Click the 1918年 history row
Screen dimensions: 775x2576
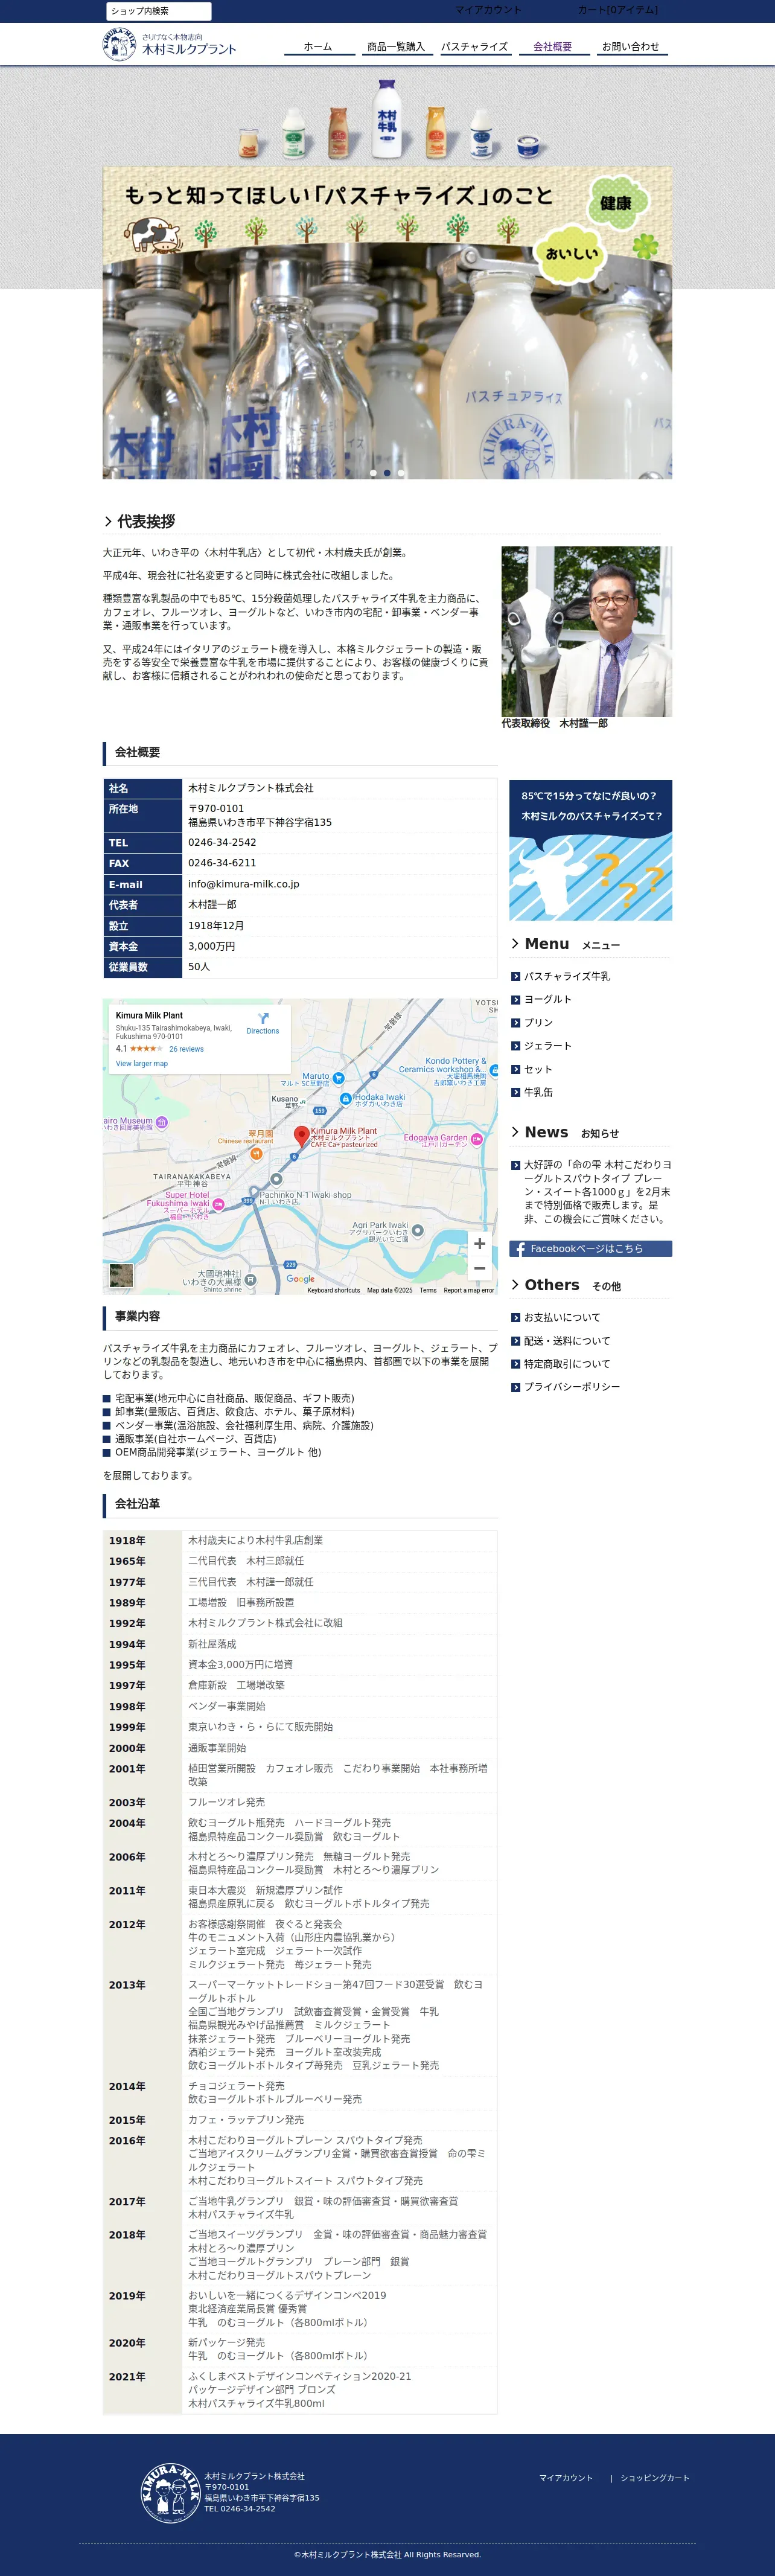(300, 1541)
